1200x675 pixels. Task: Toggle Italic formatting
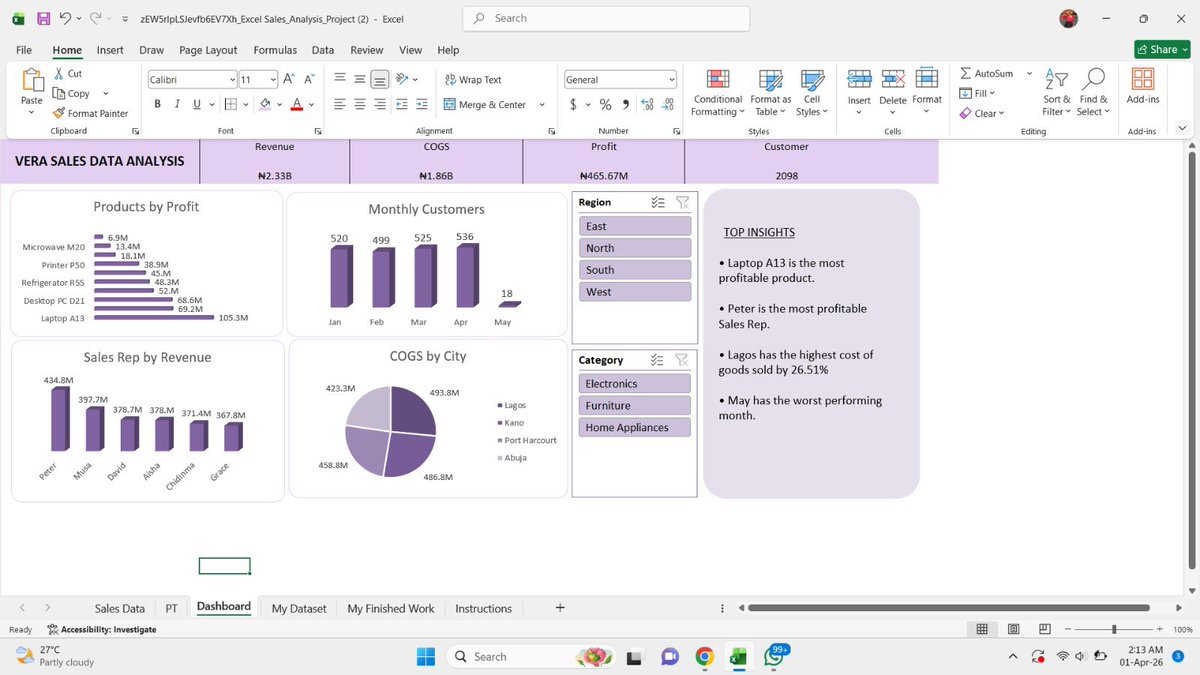(177, 104)
